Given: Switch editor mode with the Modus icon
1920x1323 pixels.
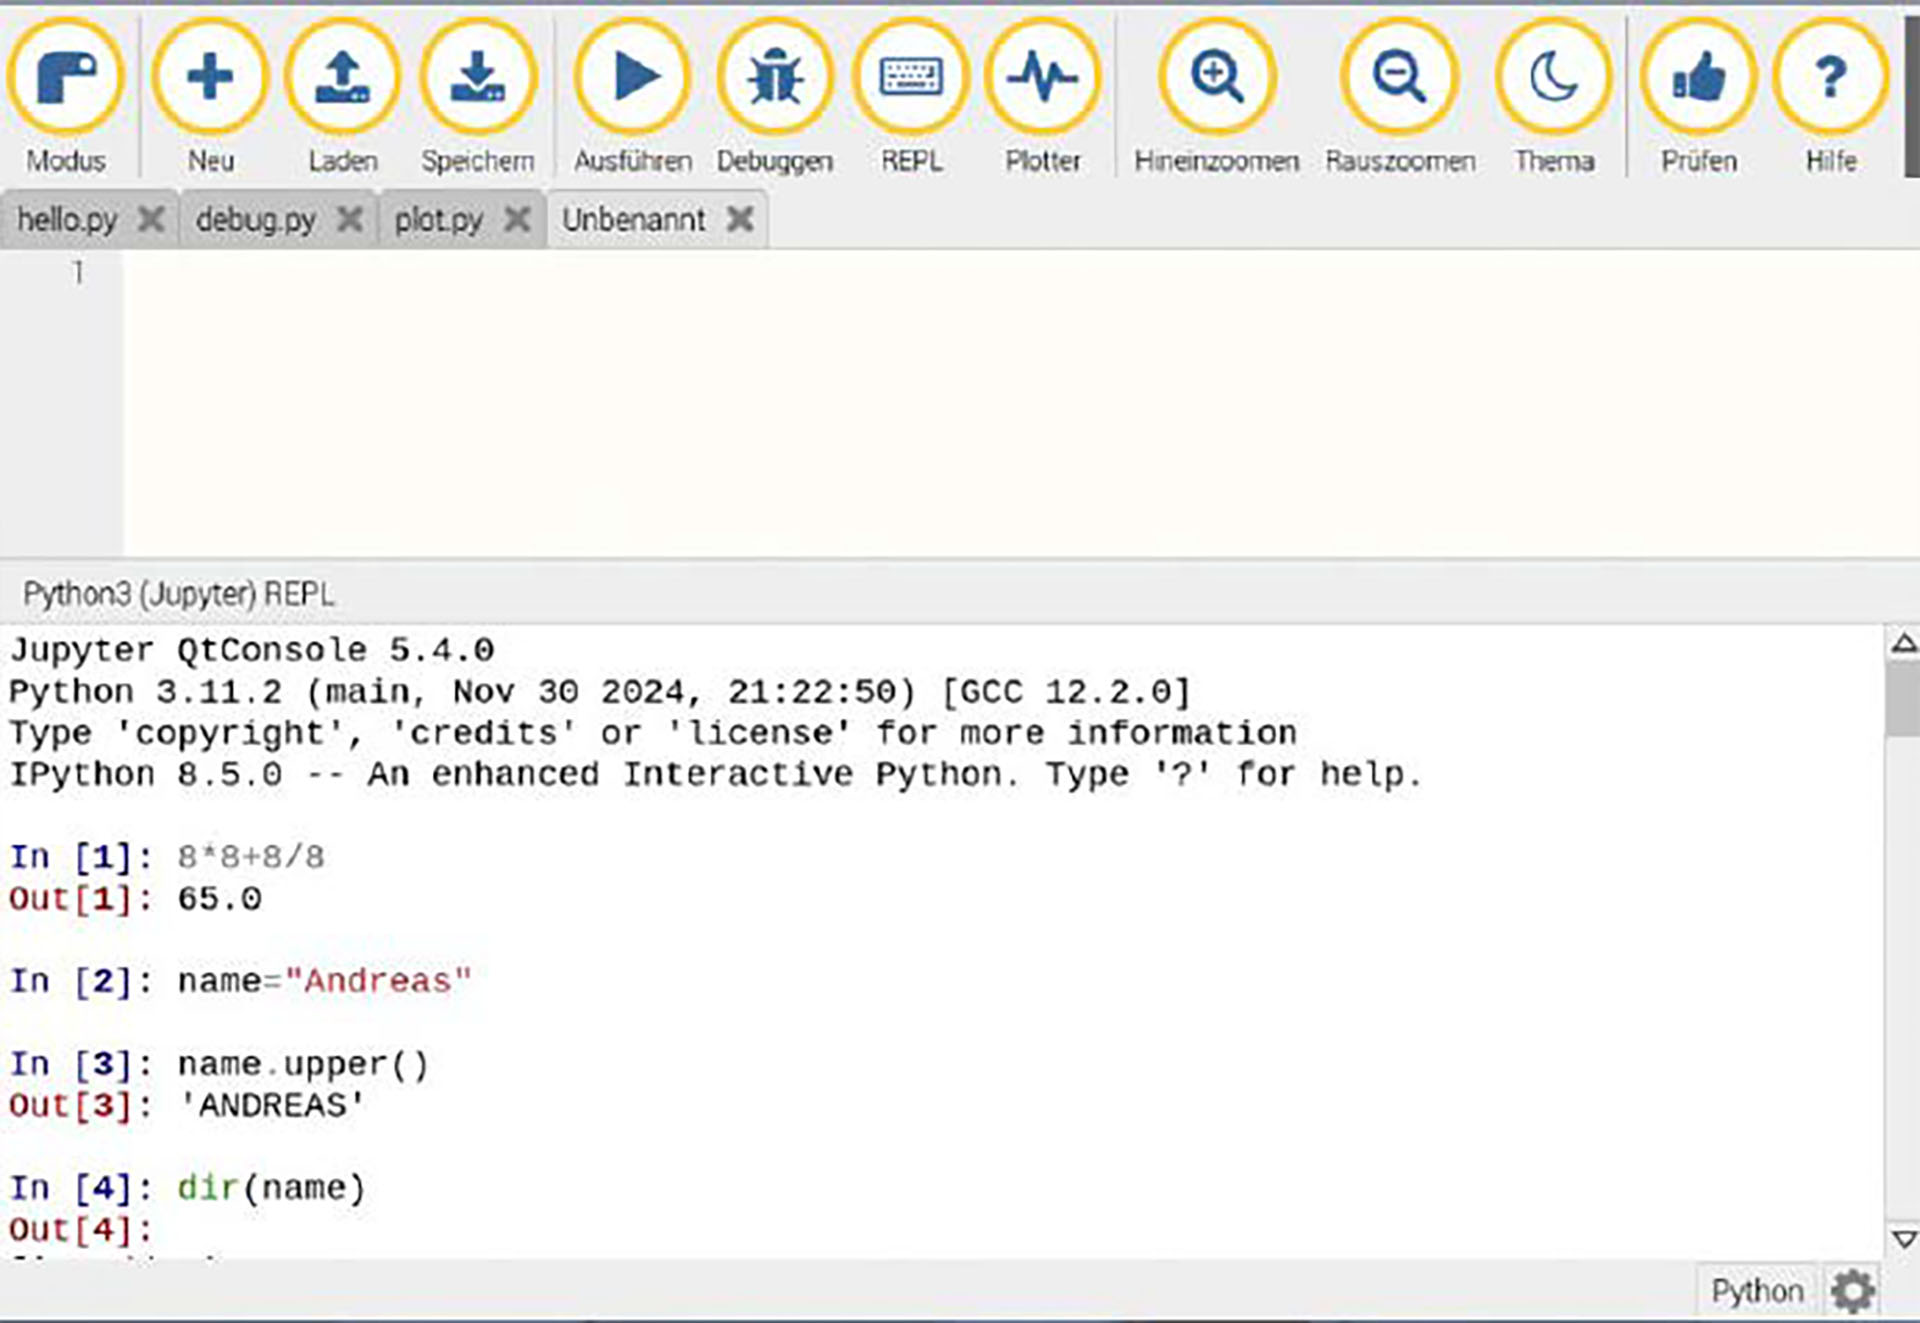Looking at the screenshot, I should 66,75.
